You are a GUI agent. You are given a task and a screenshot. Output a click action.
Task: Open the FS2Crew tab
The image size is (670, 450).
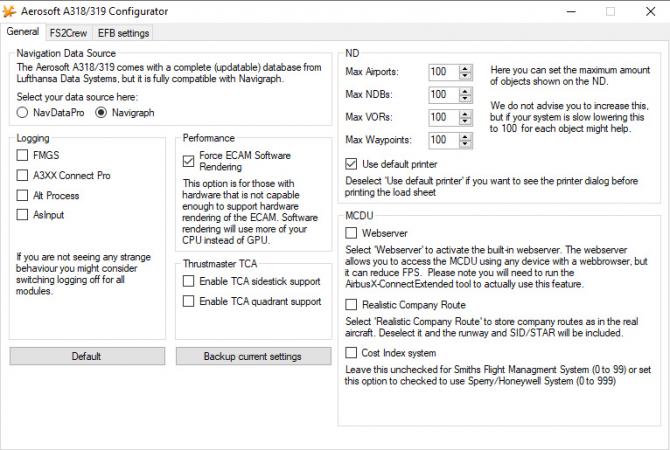pos(68,33)
